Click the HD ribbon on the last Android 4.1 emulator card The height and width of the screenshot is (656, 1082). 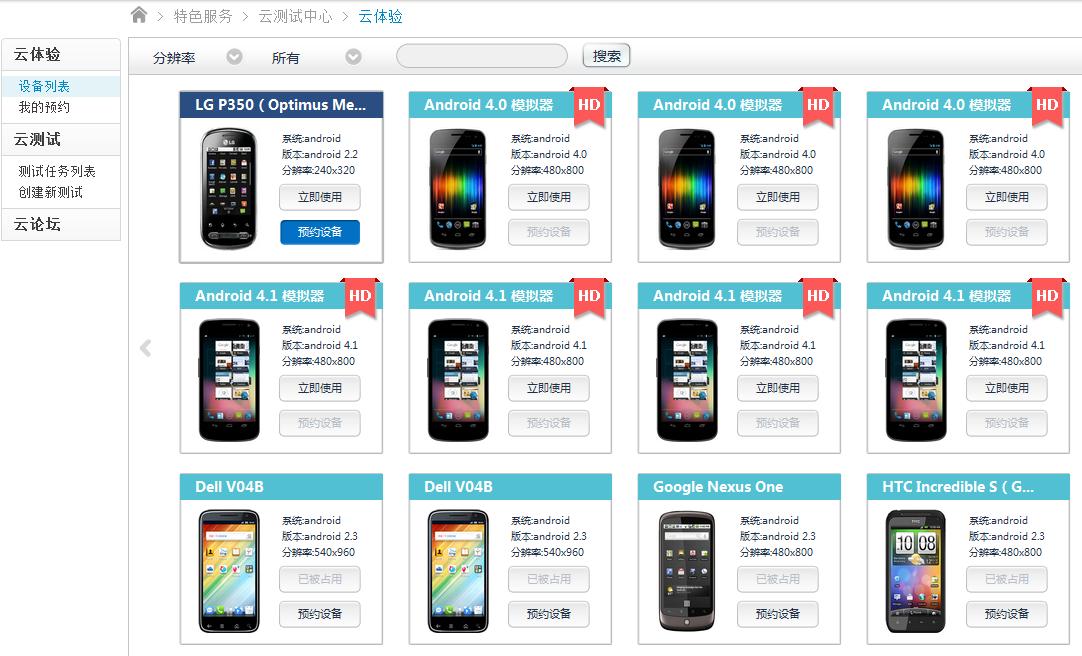(x=1047, y=297)
